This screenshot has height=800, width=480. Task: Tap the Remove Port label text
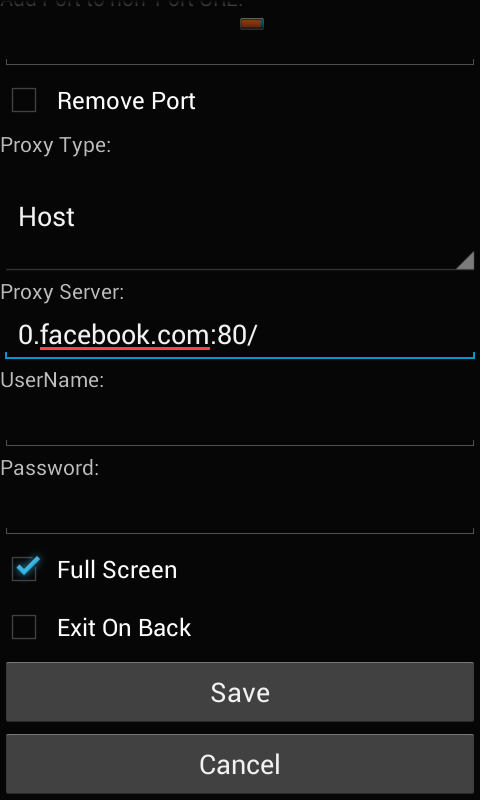126,101
